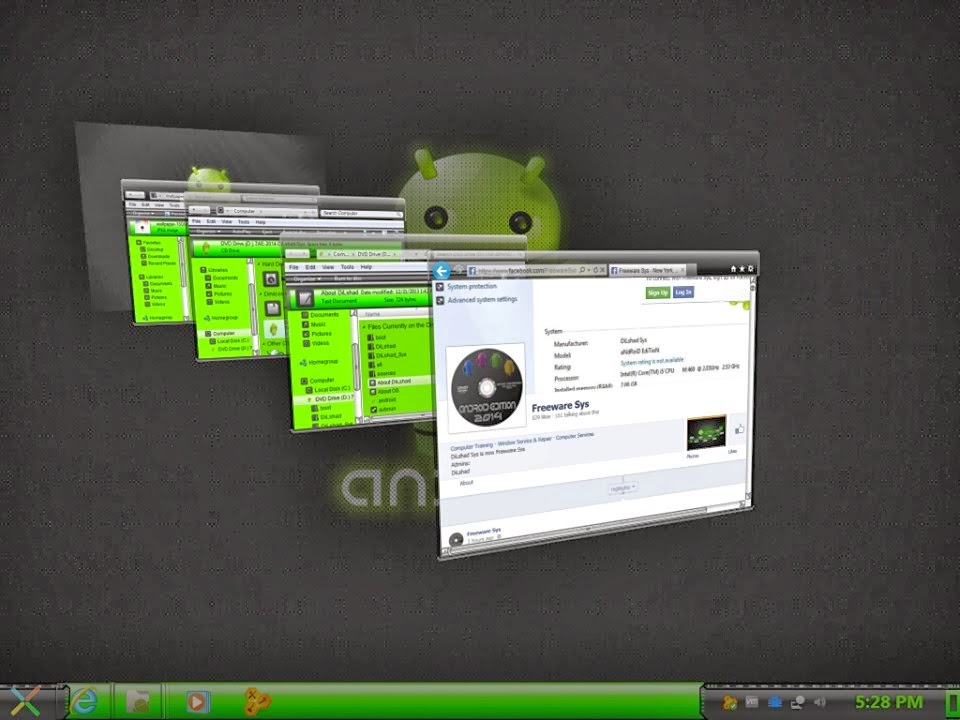Open Tools menu in the DVD Drive window

click(347, 267)
